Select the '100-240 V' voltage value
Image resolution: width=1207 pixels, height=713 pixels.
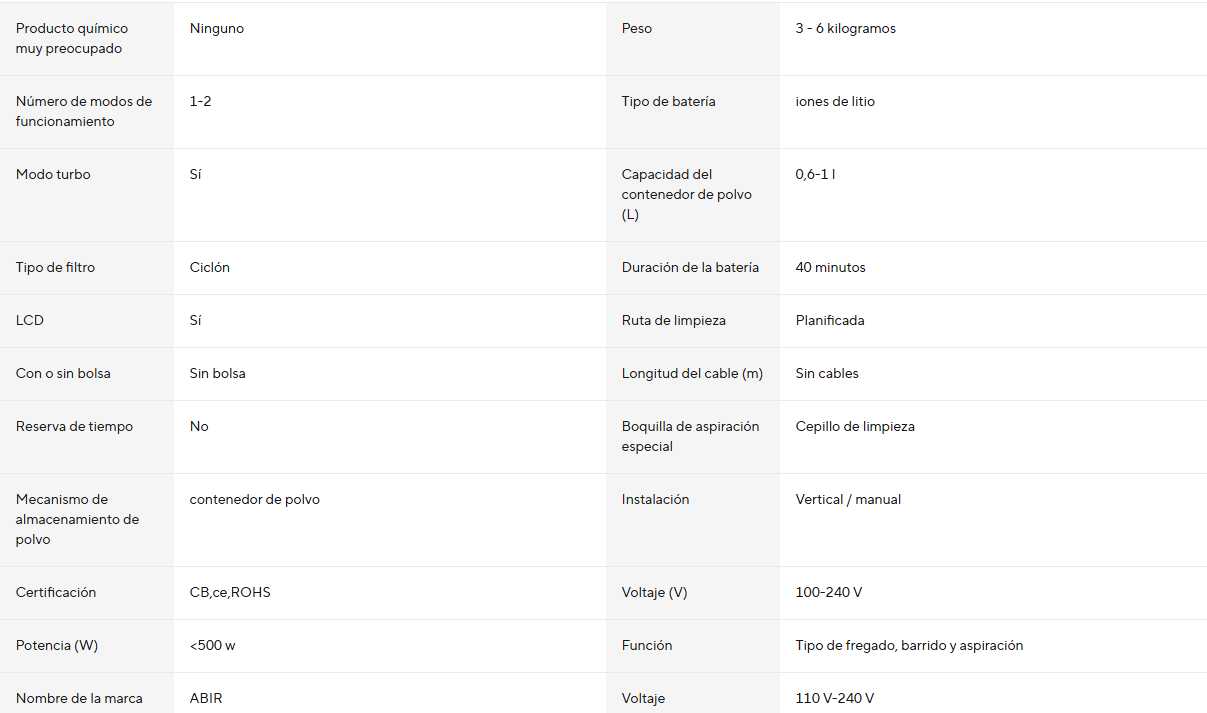pos(829,592)
